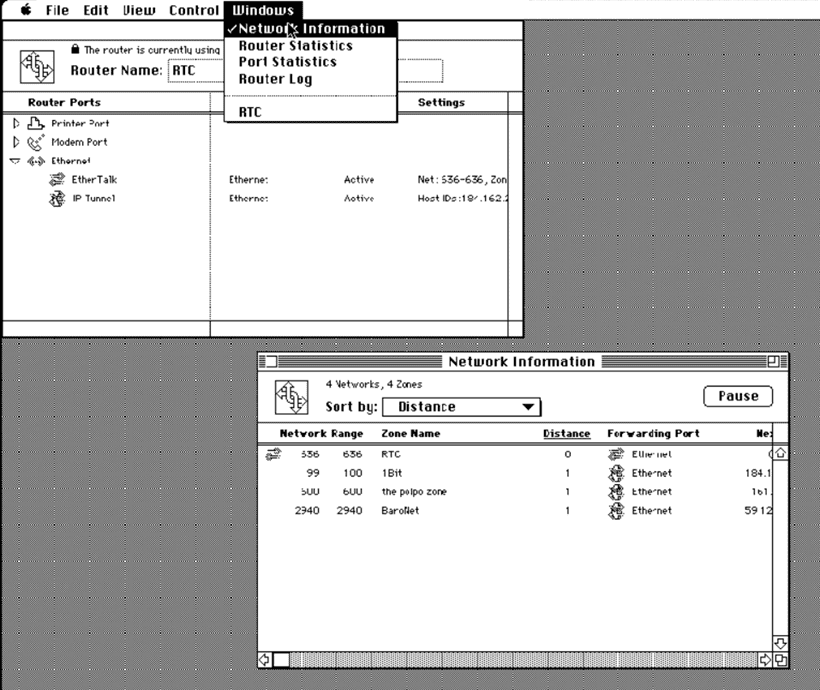Select the RTC window menu entry
Viewport: 820px width, 690px height.
pos(311,112)
